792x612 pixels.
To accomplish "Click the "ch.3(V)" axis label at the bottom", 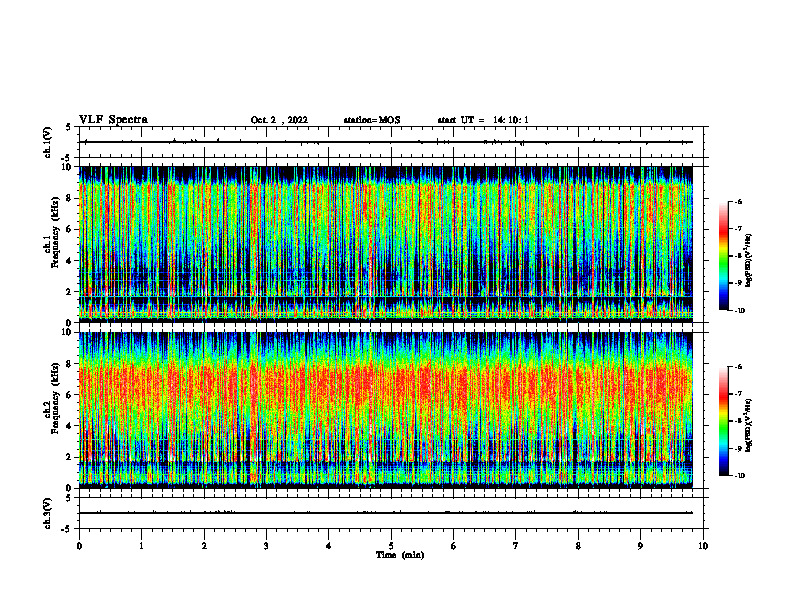I will 47,513.
